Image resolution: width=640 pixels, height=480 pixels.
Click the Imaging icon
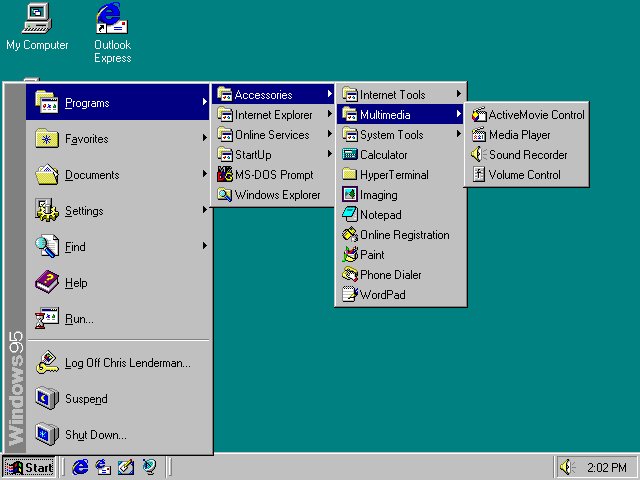pos(350,194)
